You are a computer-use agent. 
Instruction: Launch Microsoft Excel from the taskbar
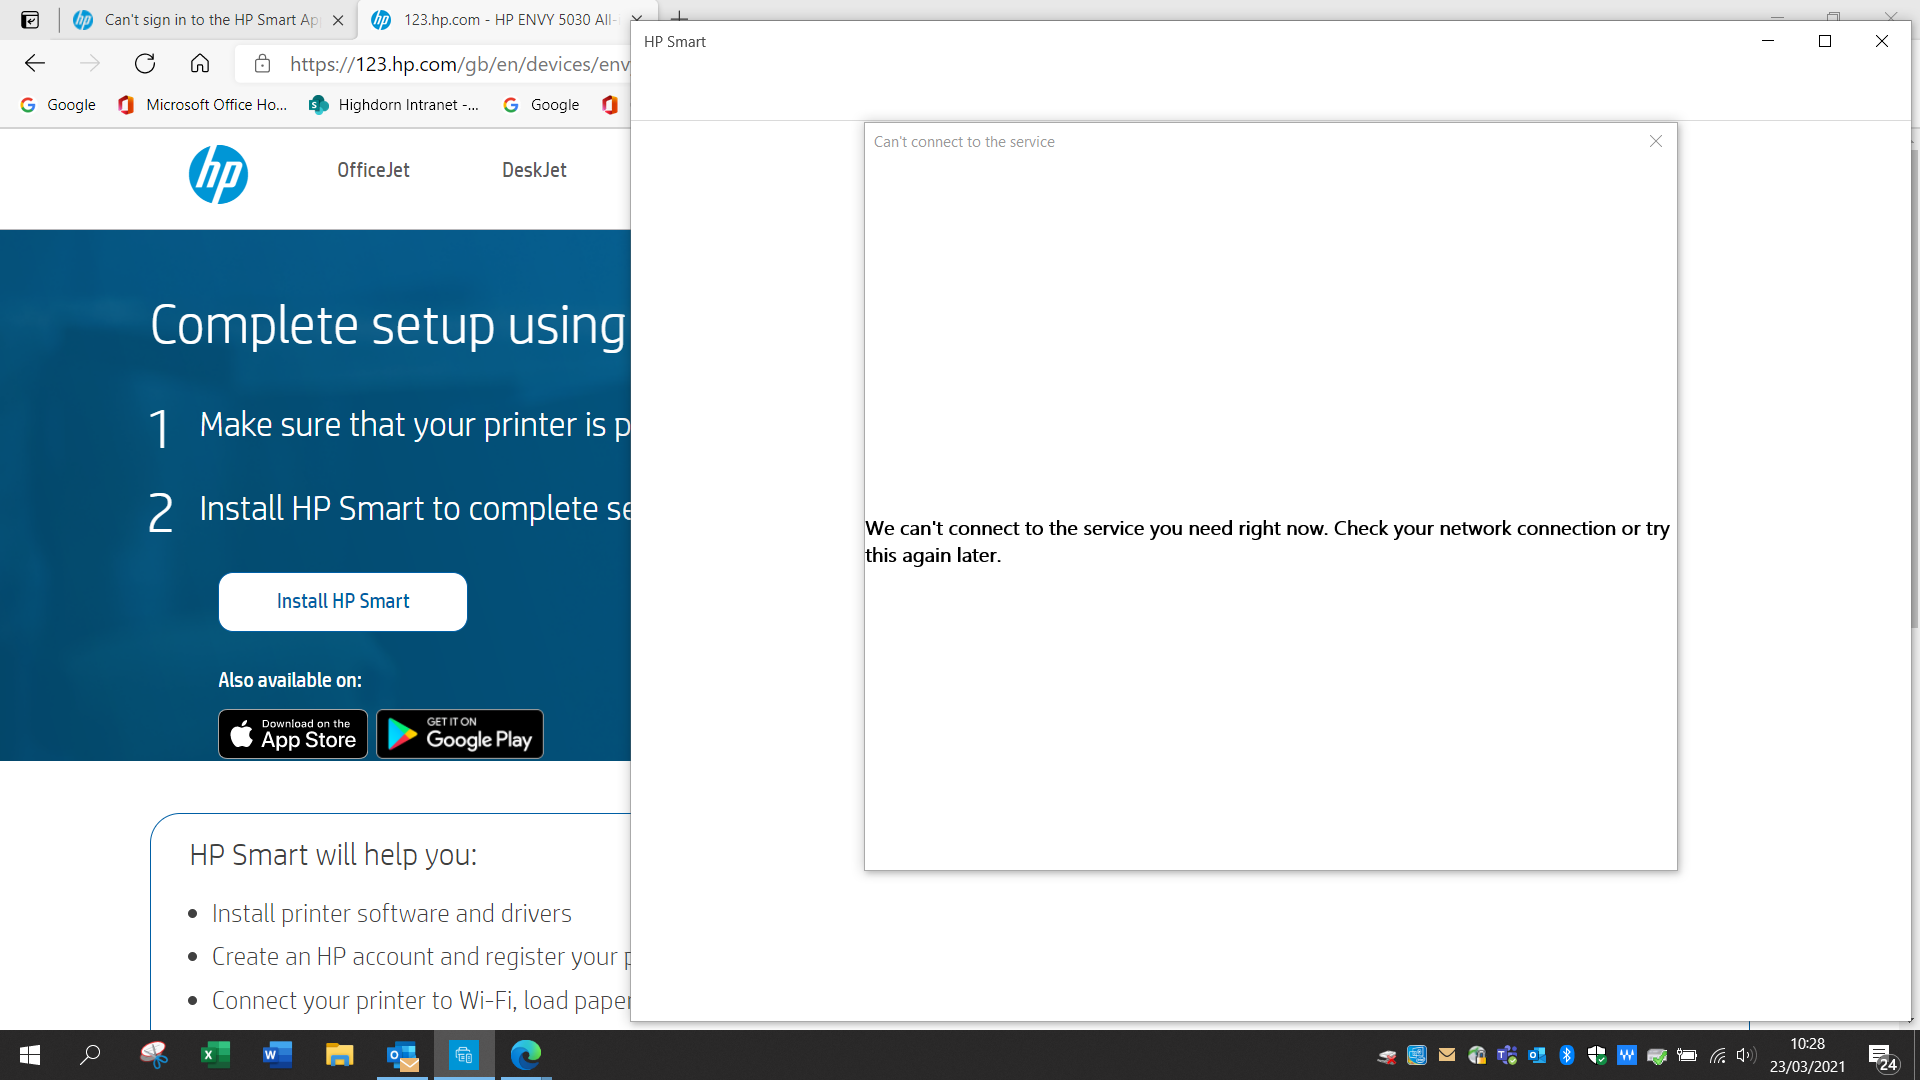[215, 1055]
